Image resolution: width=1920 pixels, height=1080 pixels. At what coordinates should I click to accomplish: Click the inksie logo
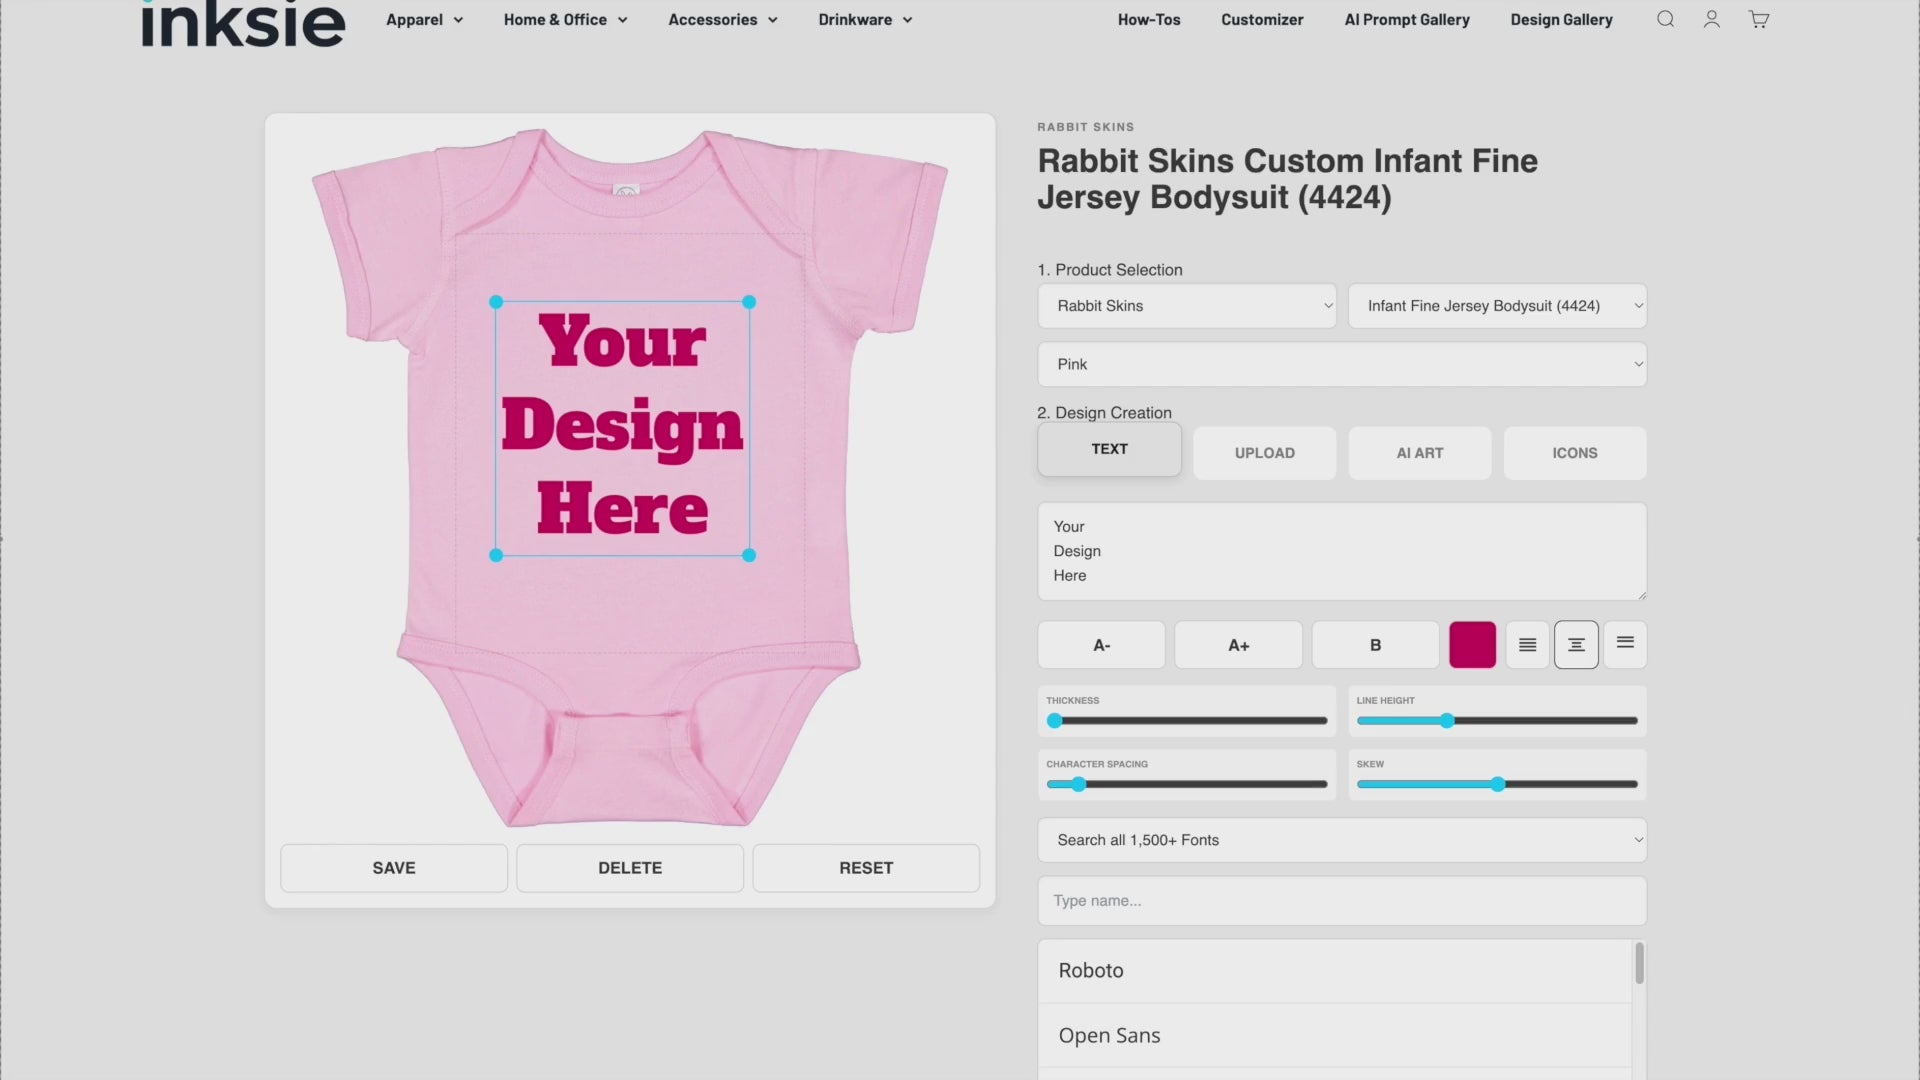coord(243,24)
